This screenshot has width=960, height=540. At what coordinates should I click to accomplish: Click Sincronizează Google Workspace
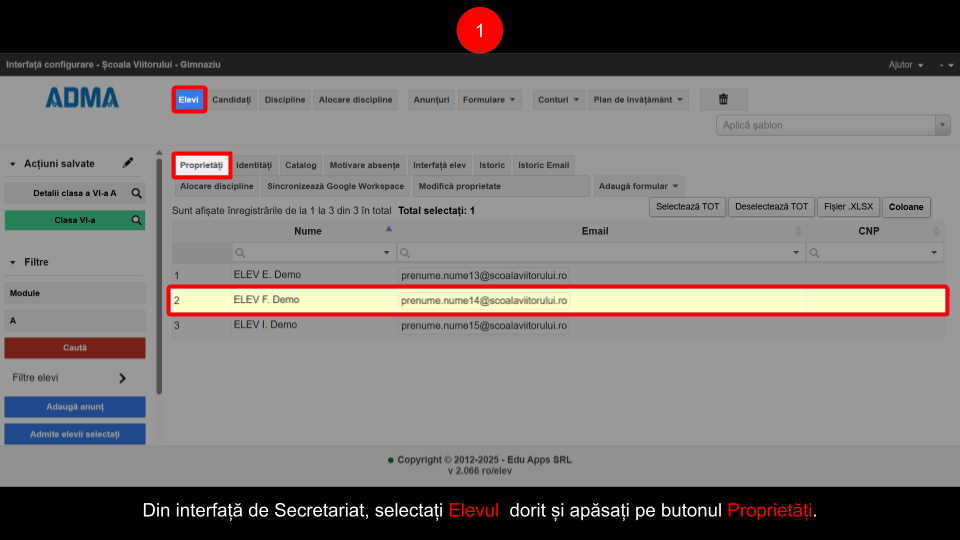click(x=336, y=186)
